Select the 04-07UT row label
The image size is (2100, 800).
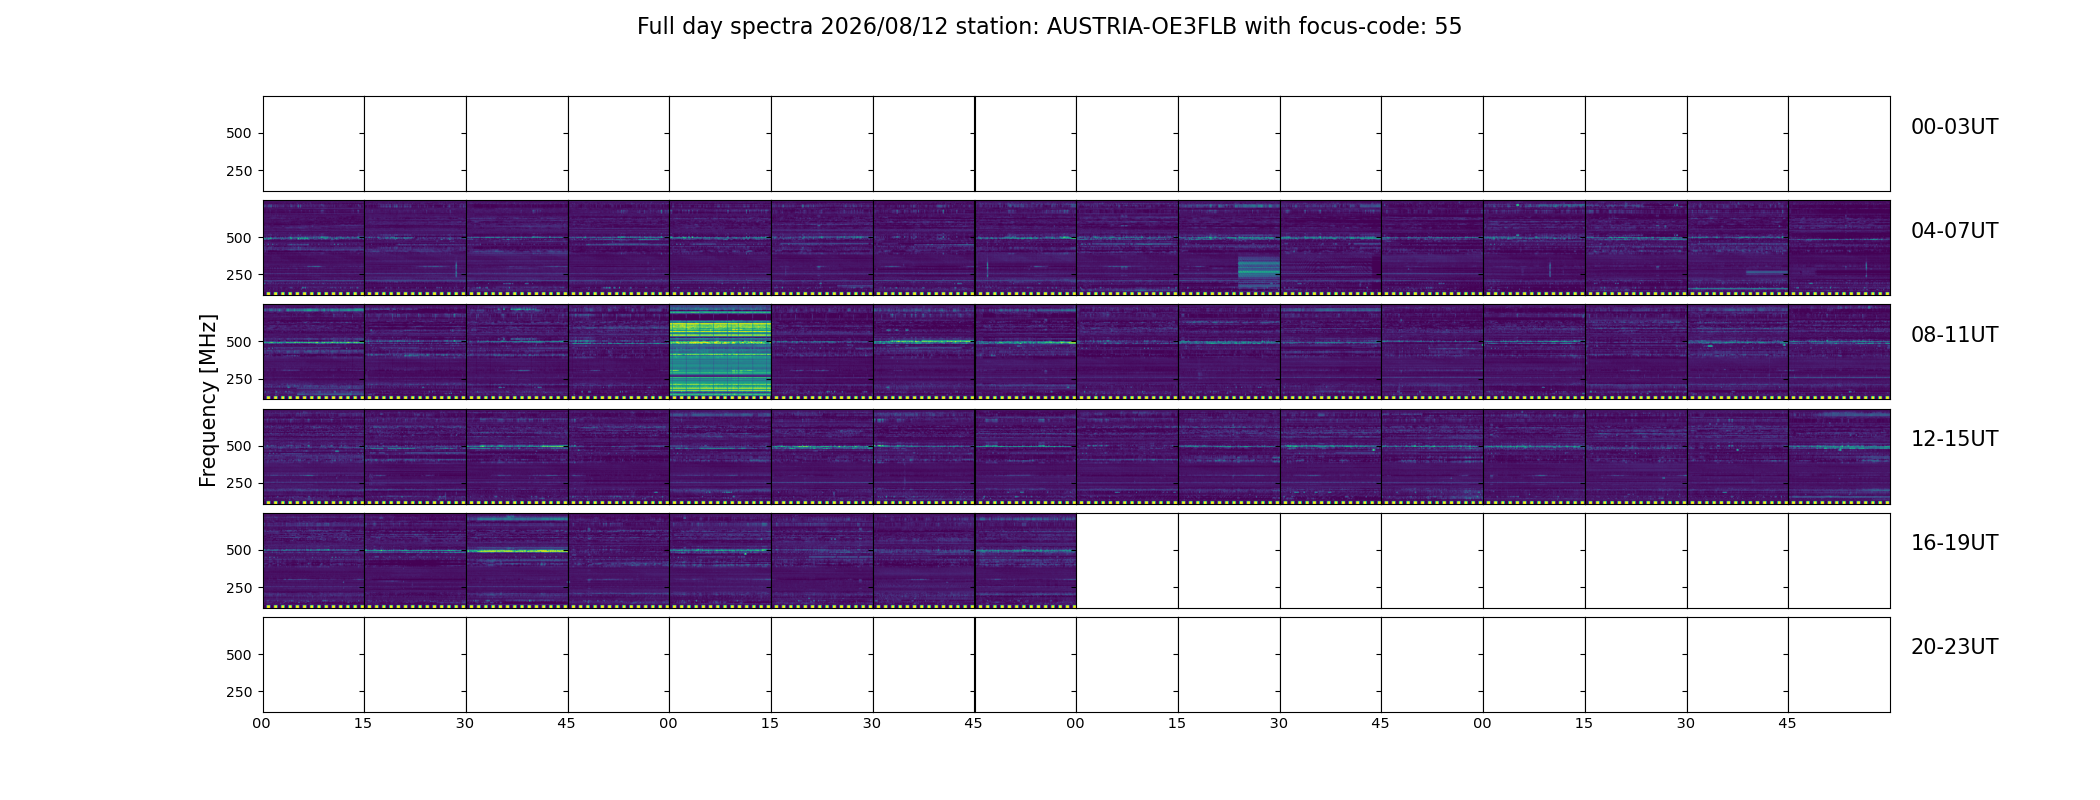(x=1954, y=231)
